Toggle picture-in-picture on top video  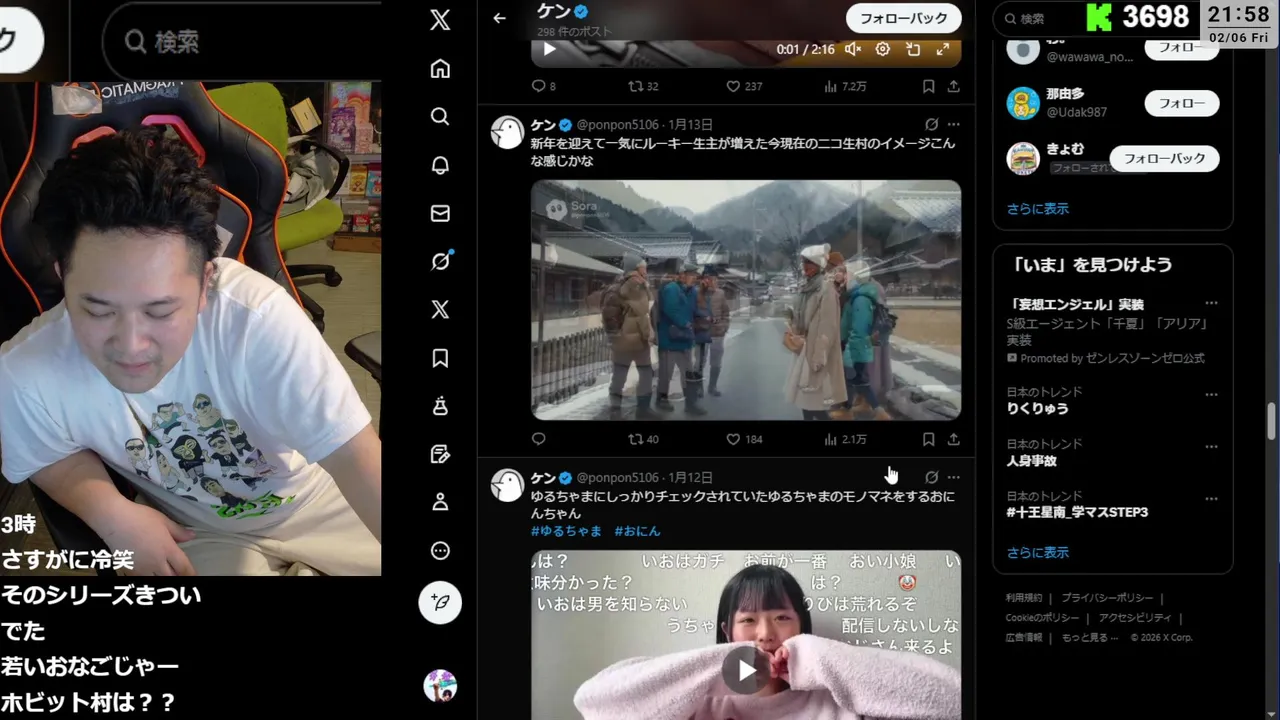[913, 49]
